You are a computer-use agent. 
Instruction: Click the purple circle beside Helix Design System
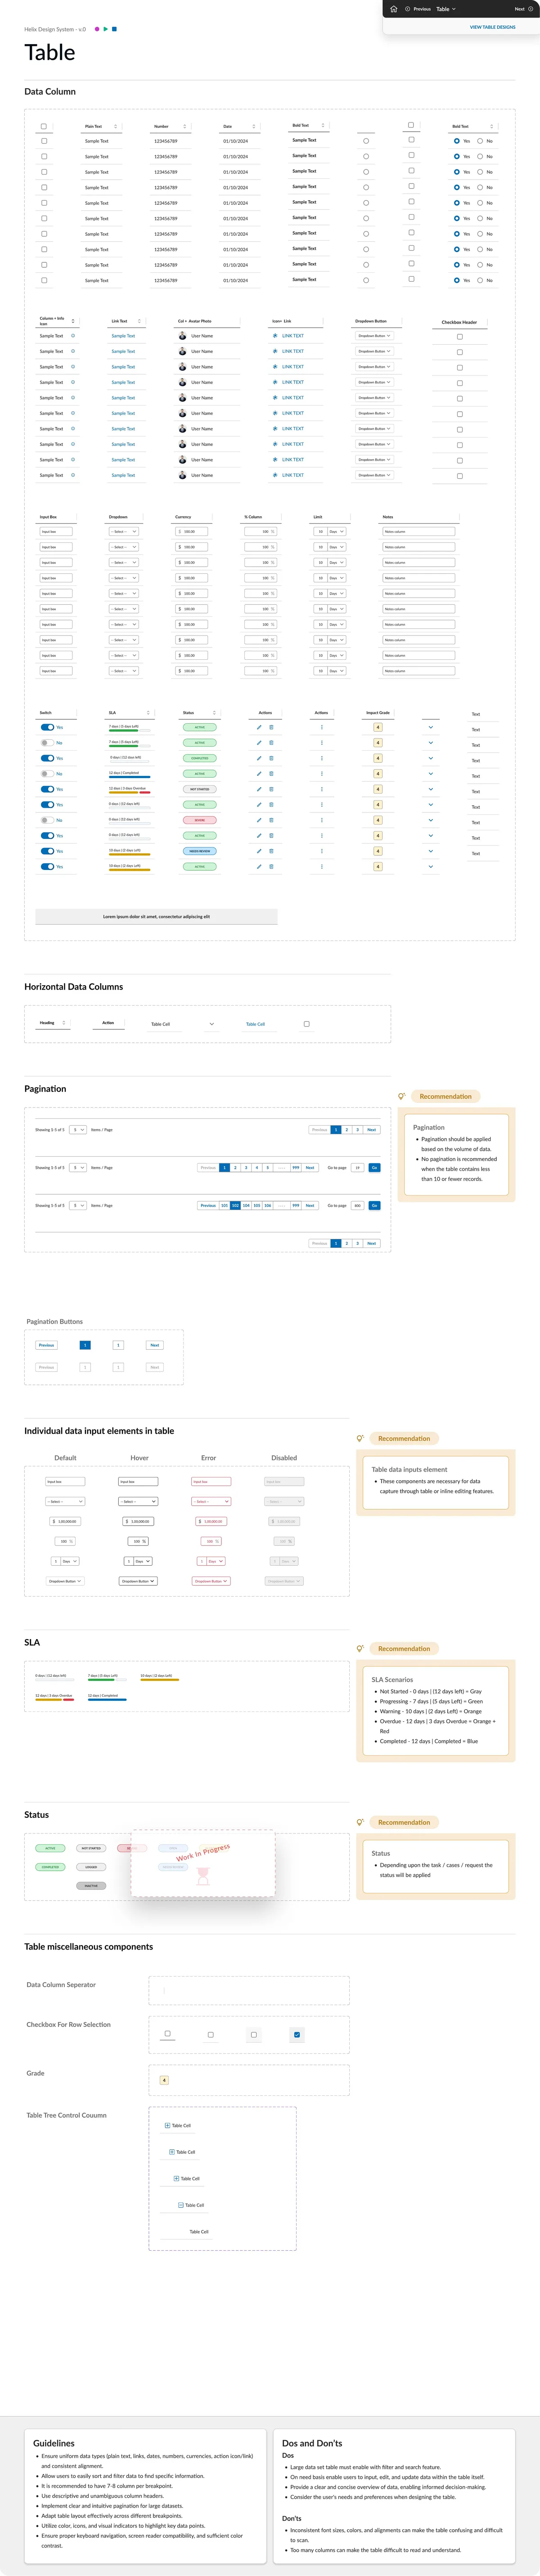click(x=97, y=29)
